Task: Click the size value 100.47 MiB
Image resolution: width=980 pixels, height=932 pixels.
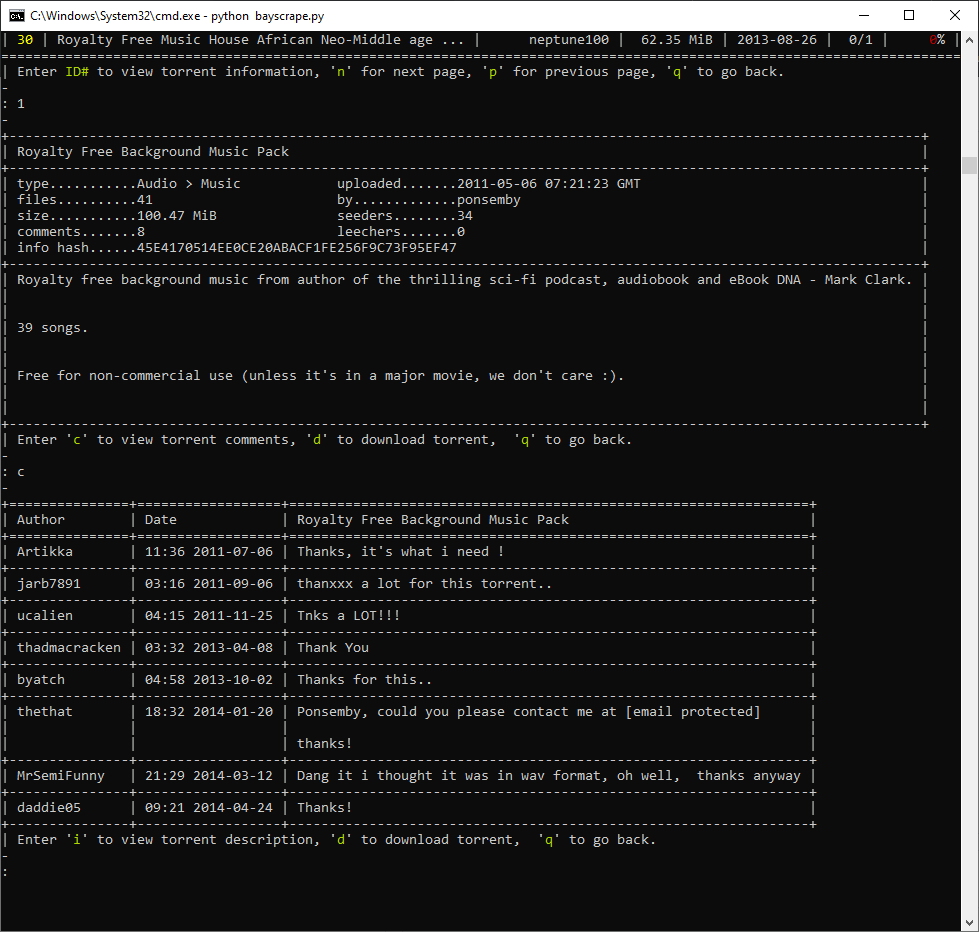Action: [177, 216]
